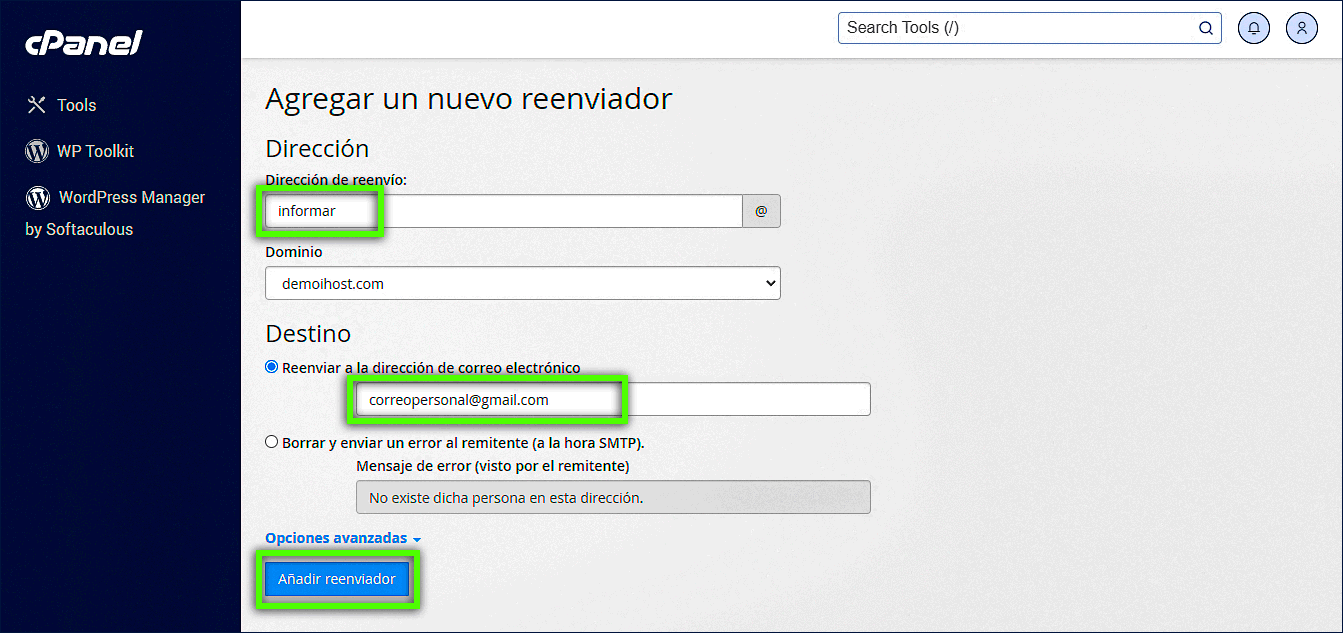Click the search magnifier icon
This screenshot has height=633, width=1343.
click(1205, 27)
